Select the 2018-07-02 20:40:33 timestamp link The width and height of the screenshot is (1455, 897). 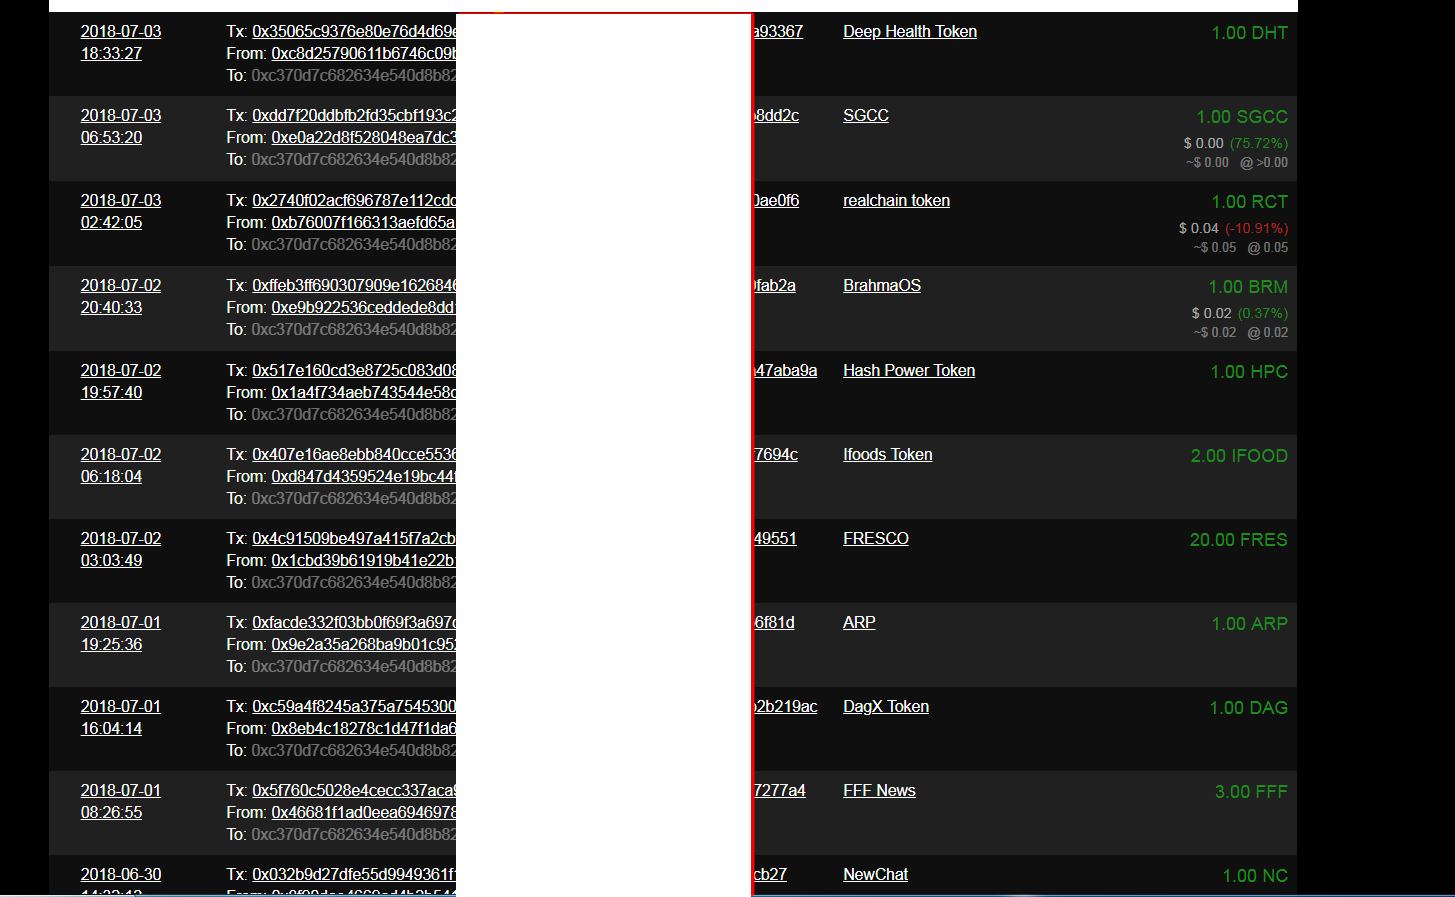121,297
